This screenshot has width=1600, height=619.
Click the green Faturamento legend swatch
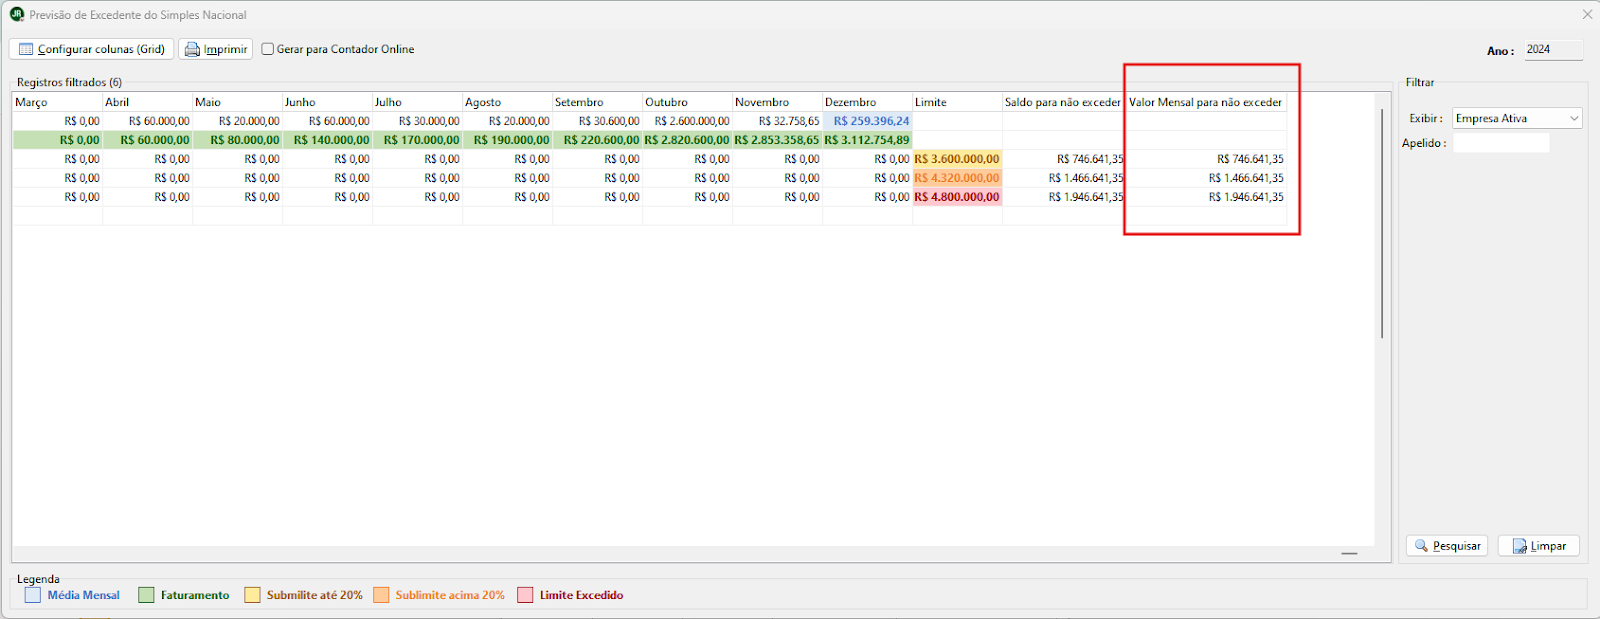tap(146, 595)
